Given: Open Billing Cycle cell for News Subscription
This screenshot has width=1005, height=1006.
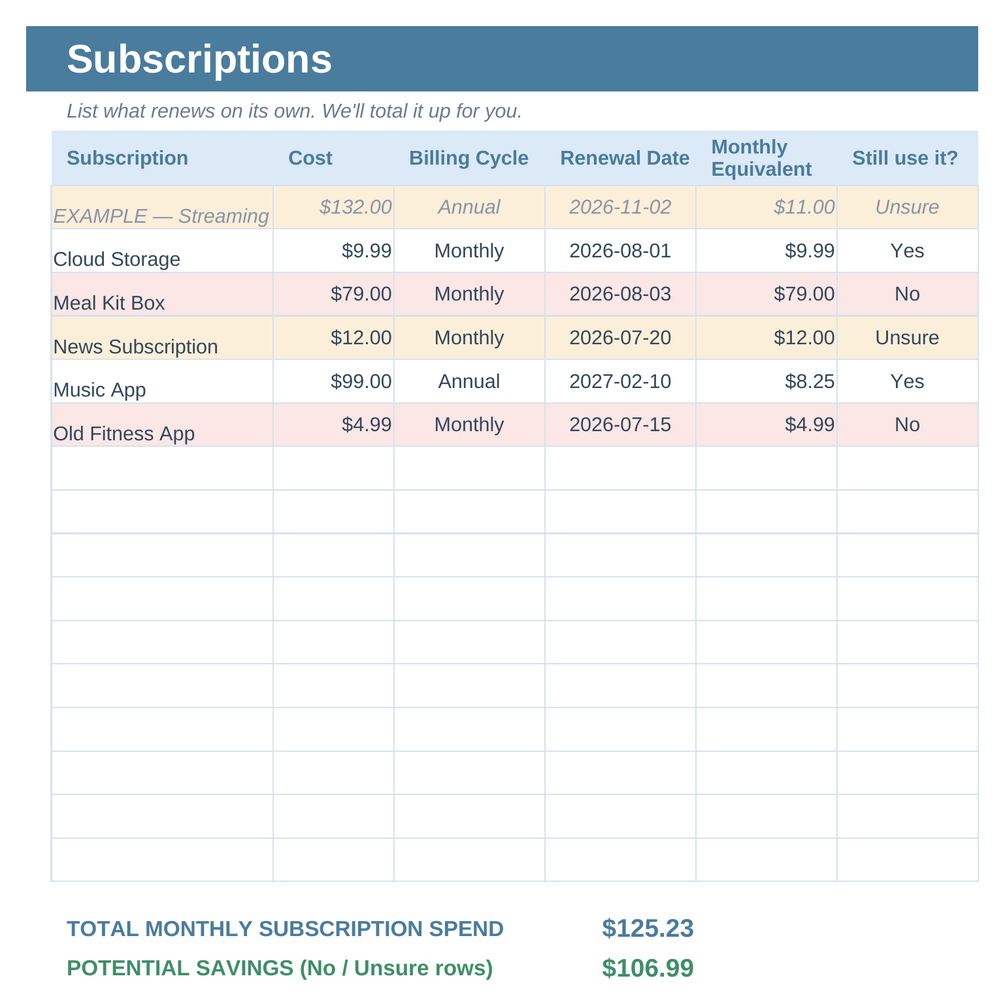Looking at the screenshot, I should 469,338.
